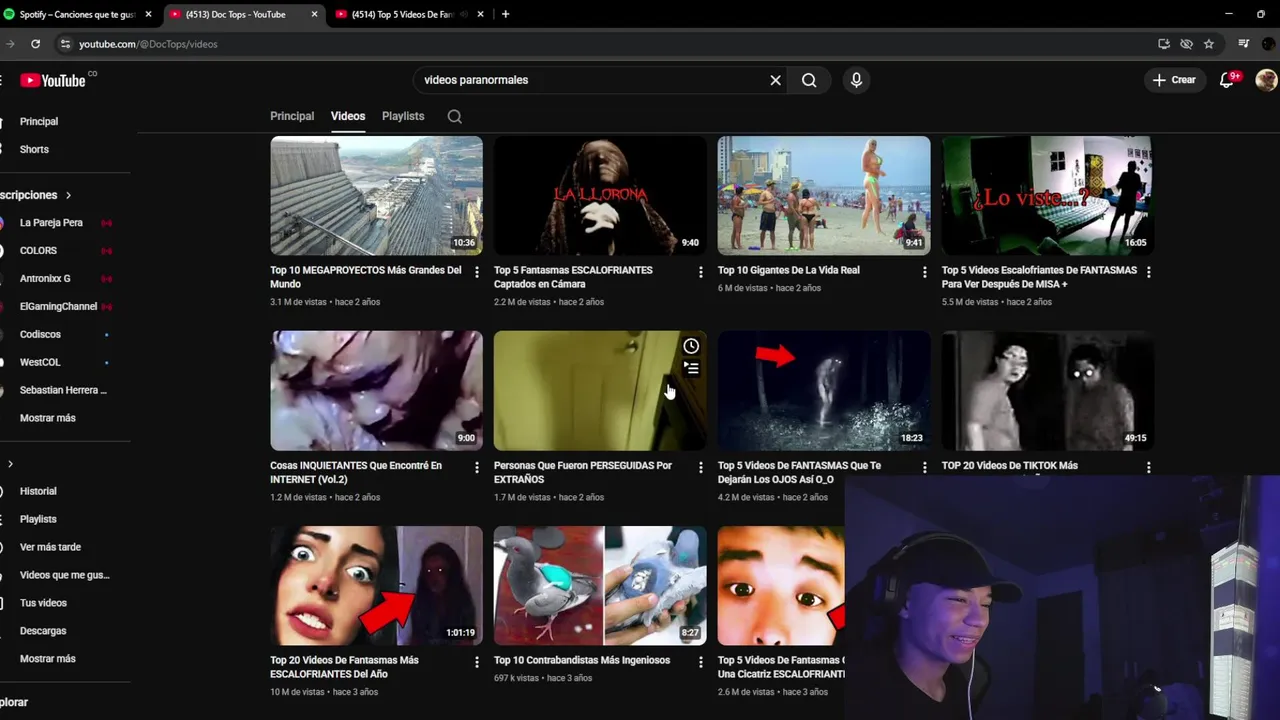Add to queue icon on thumbnail
The image size is (1280, 720).
tap(691, 368)
